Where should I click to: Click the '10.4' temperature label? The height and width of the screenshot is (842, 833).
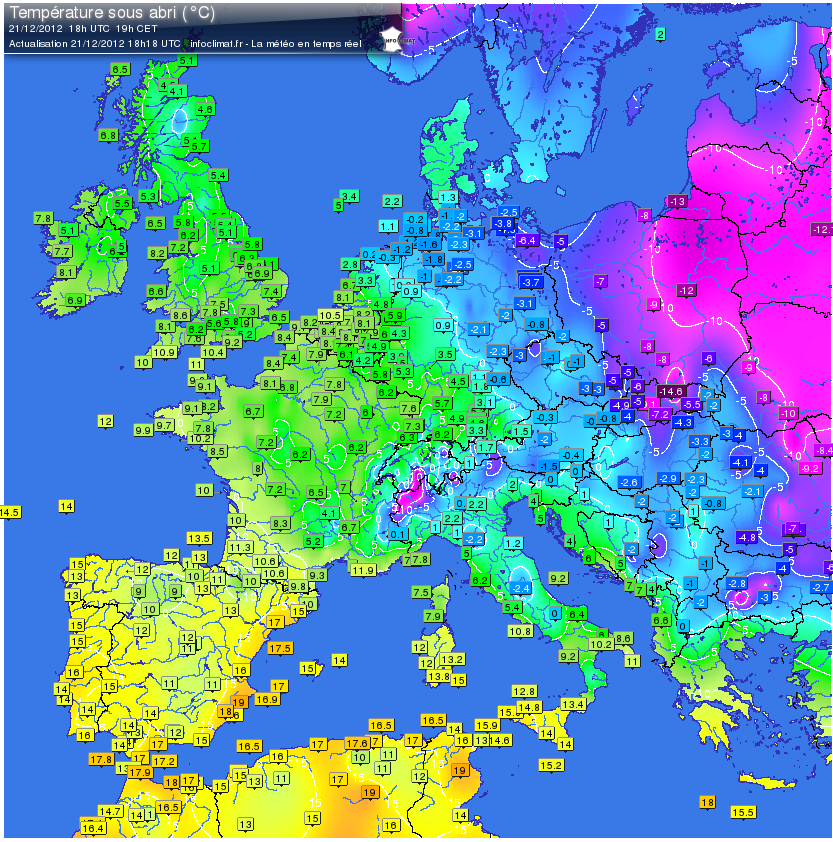[213, 352]
